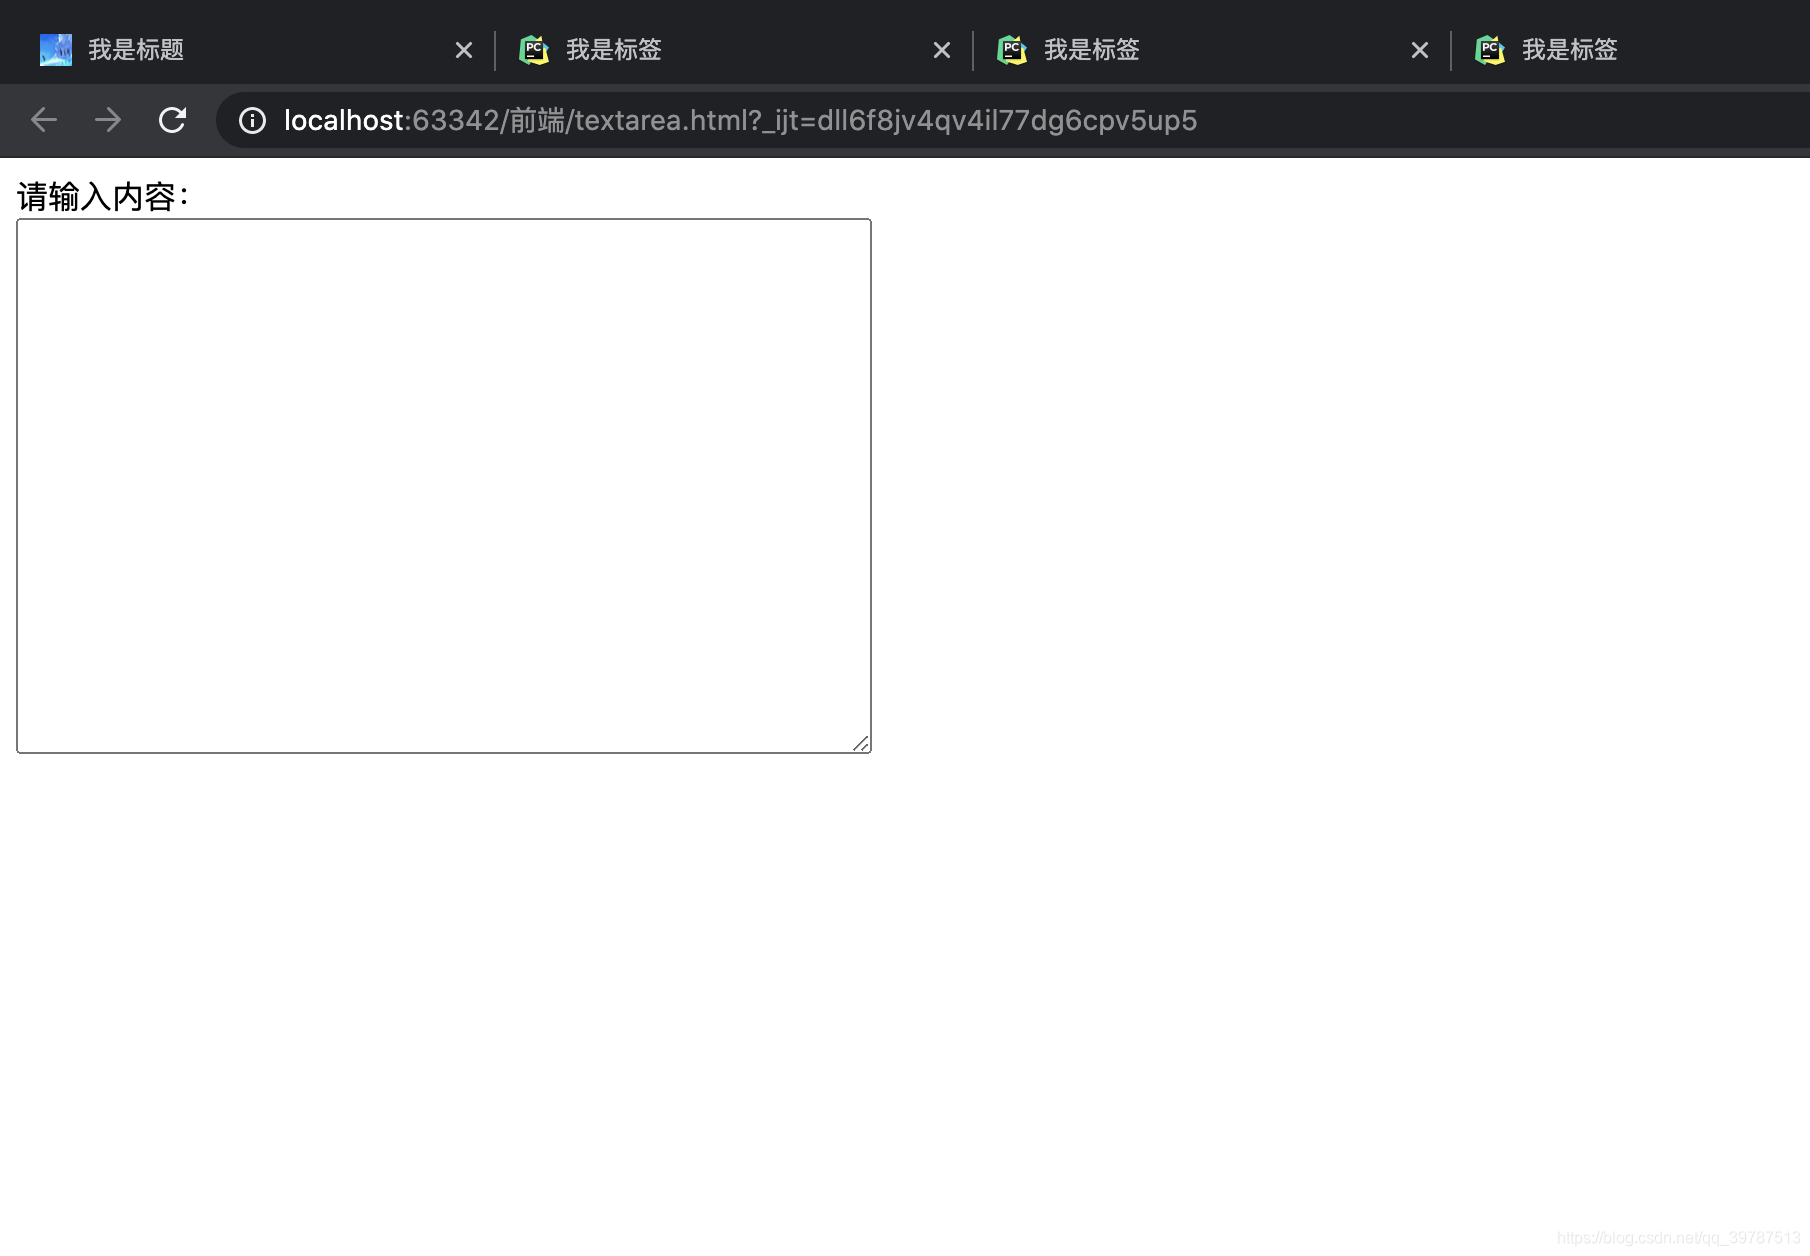Click the textarea resize handle corner
Viewport: 1810px width, 1256px height.
pos(861,743)
